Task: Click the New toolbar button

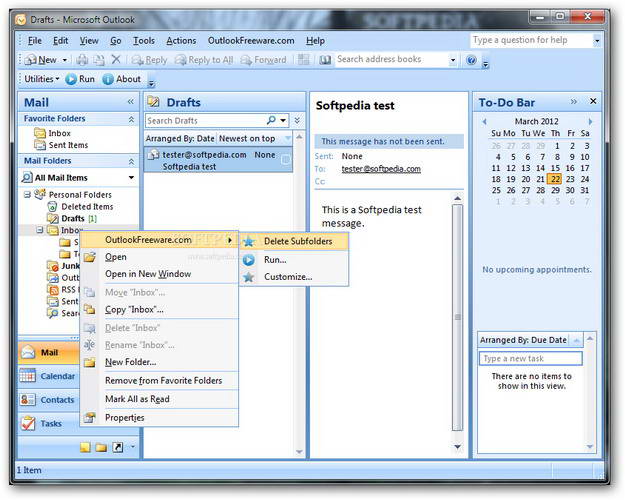Action: (x=41, y=60)
